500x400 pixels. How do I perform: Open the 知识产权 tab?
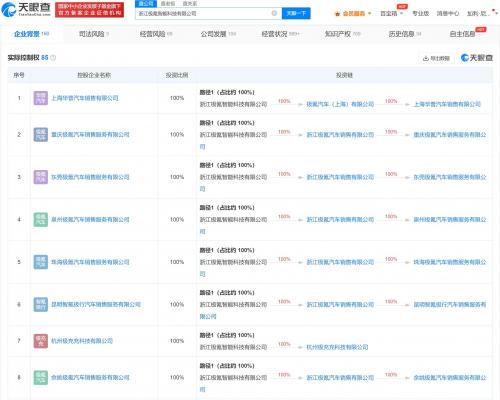point(343,34)
